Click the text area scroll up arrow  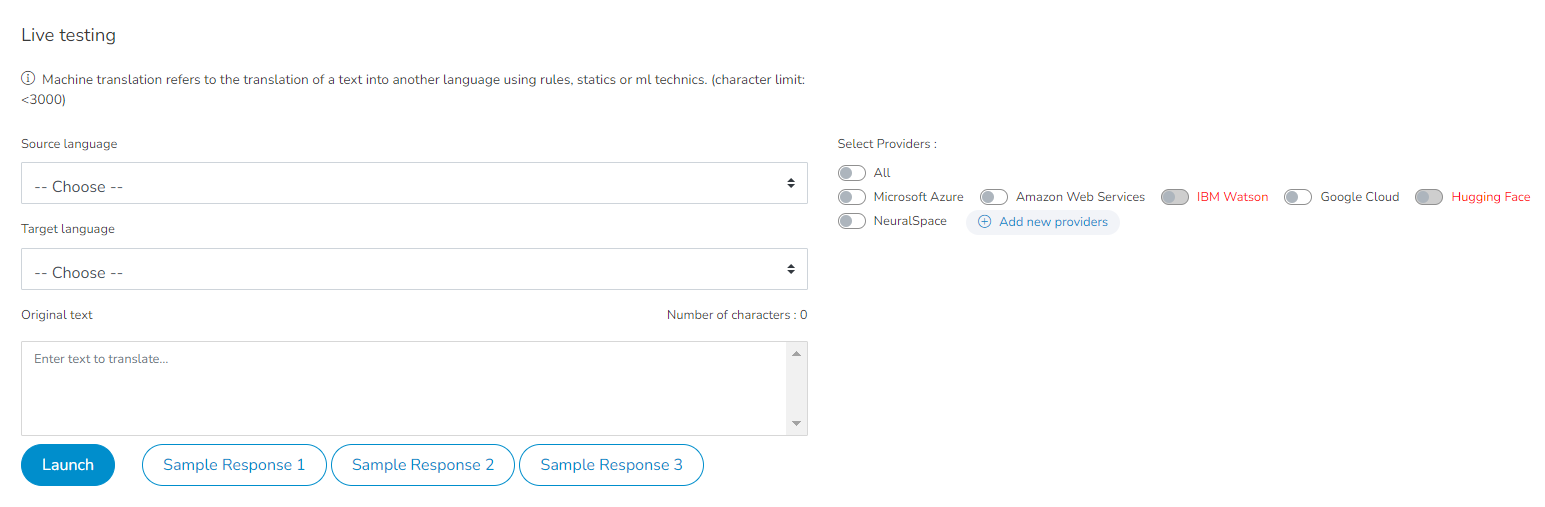pos(796,354)
